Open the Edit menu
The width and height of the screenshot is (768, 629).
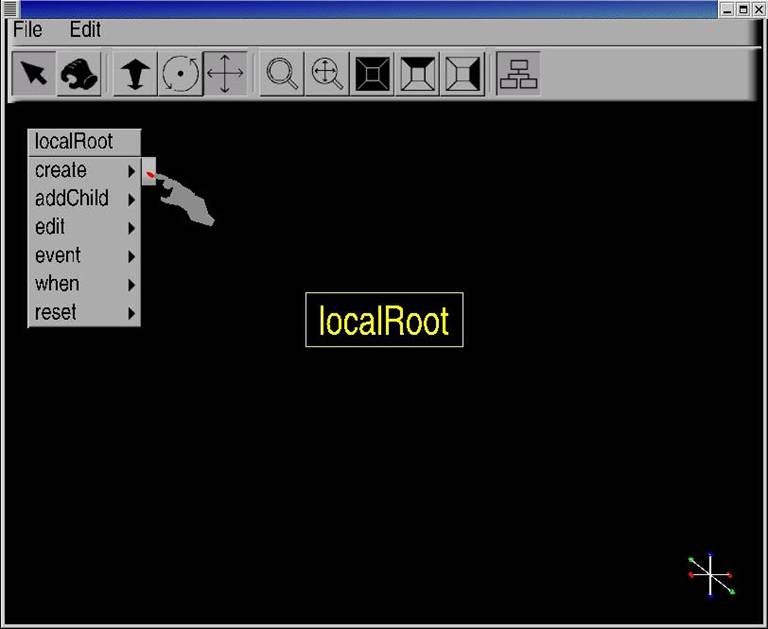coord(85,30)
